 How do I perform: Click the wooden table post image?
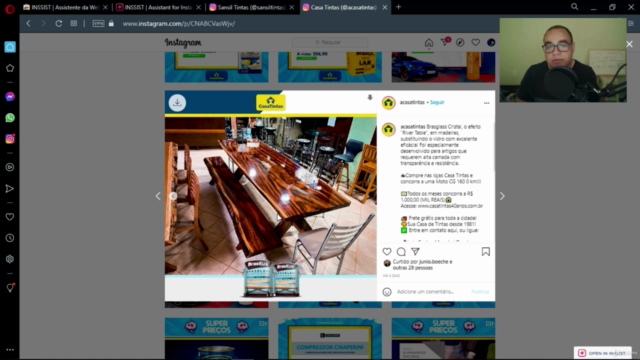click(x=271, y=196)
